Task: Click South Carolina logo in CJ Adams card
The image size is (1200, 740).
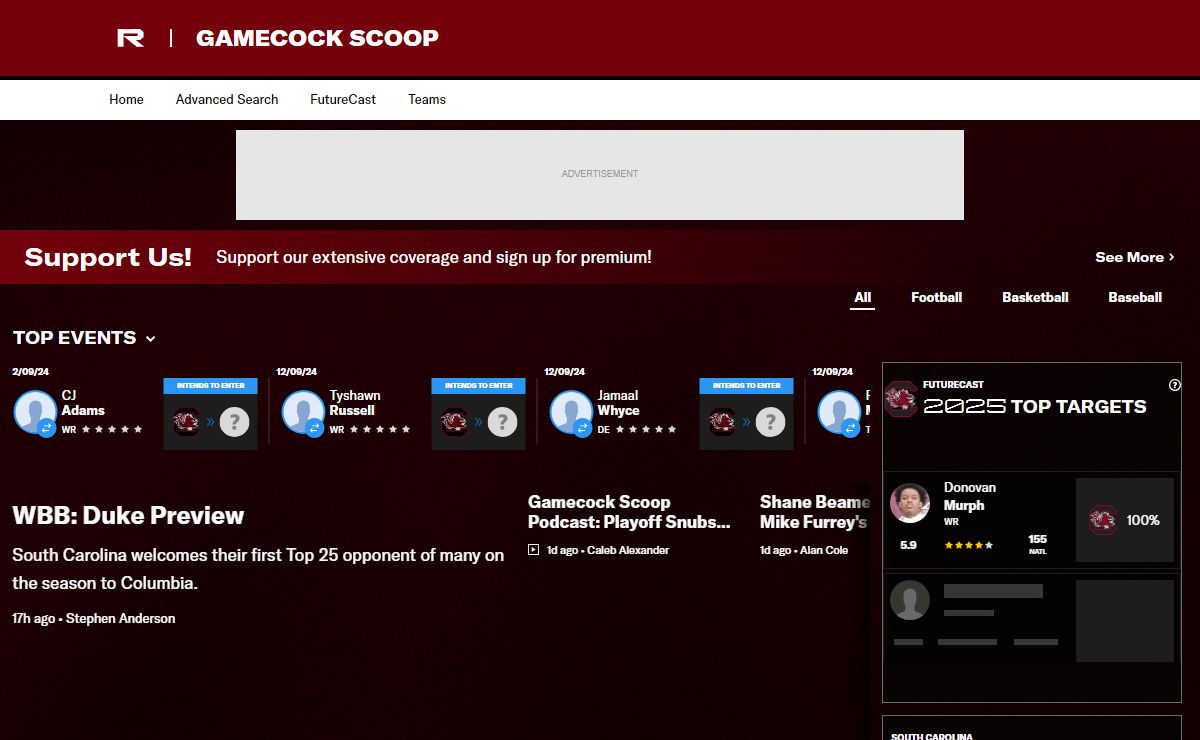Action: pos(187,422)
